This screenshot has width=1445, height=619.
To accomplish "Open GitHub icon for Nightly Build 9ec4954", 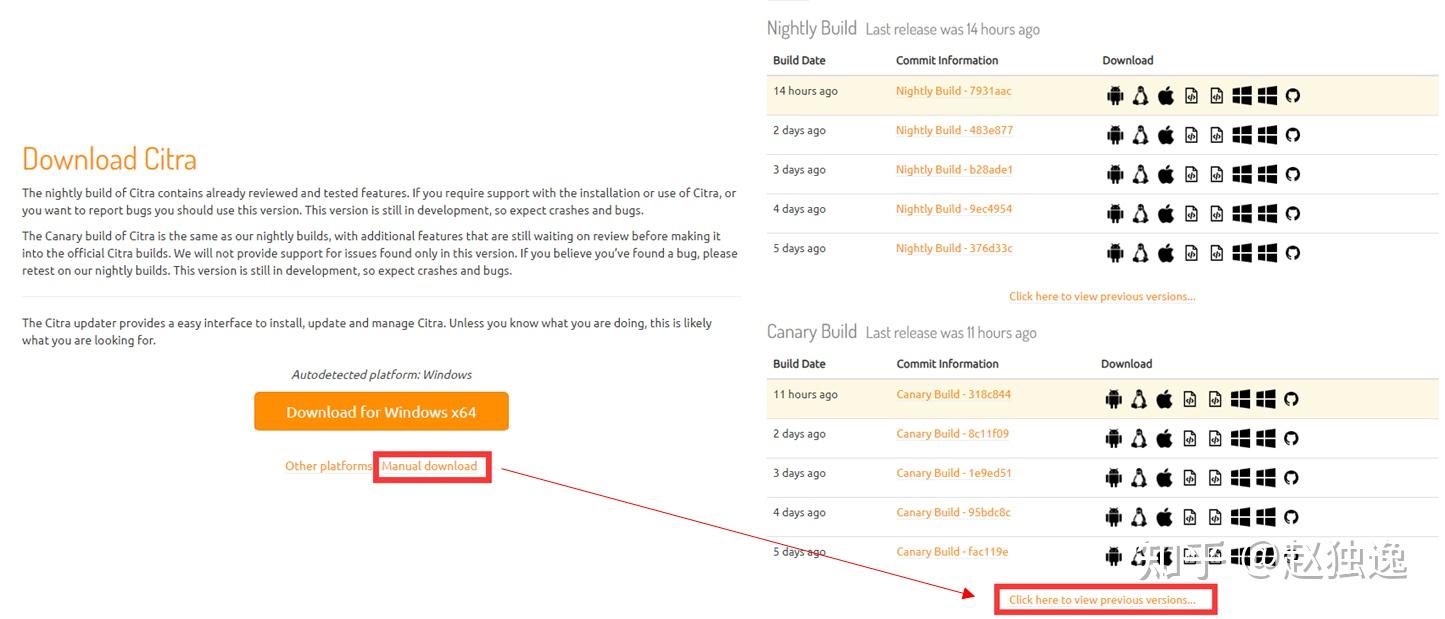I will click(1292, 213).
